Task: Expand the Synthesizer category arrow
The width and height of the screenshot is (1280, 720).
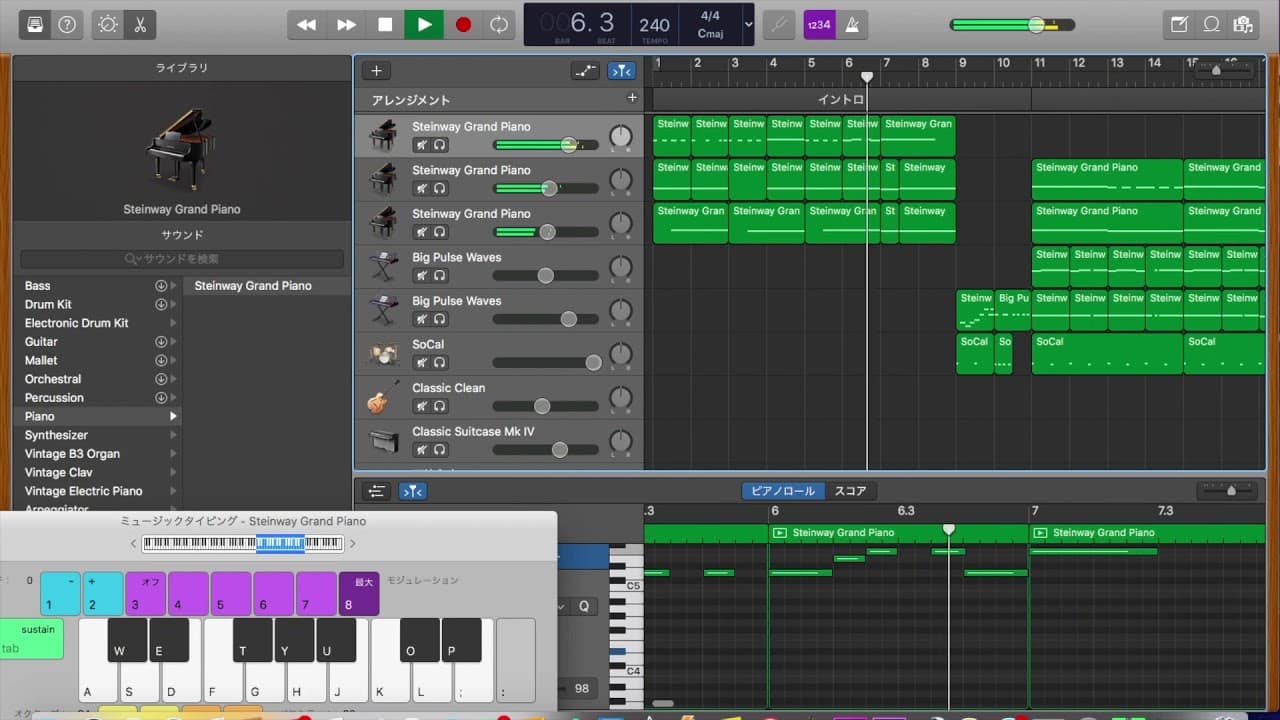Action: (x=173, y=435)
